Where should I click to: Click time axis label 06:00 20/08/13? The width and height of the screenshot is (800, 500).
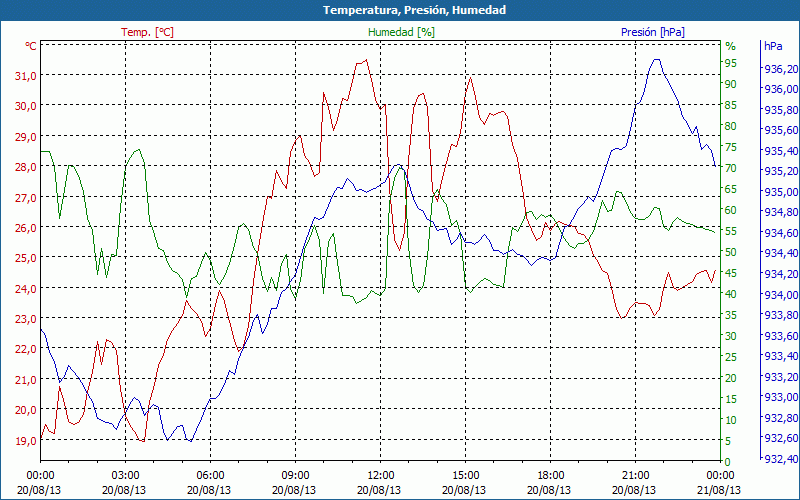210,483
